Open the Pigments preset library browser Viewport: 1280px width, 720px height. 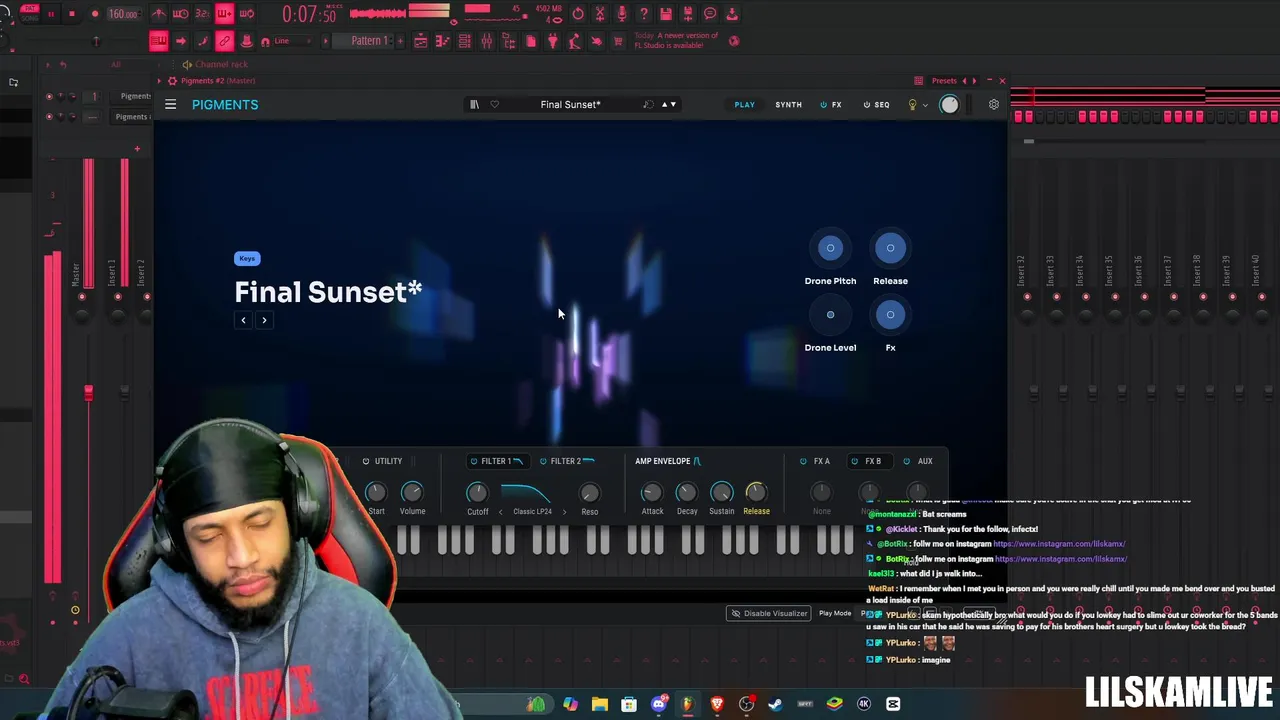point(474,104)
